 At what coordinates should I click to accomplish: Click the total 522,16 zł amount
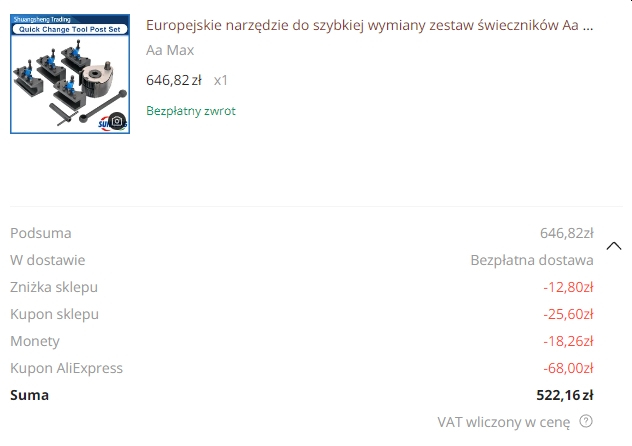(564, 395)
